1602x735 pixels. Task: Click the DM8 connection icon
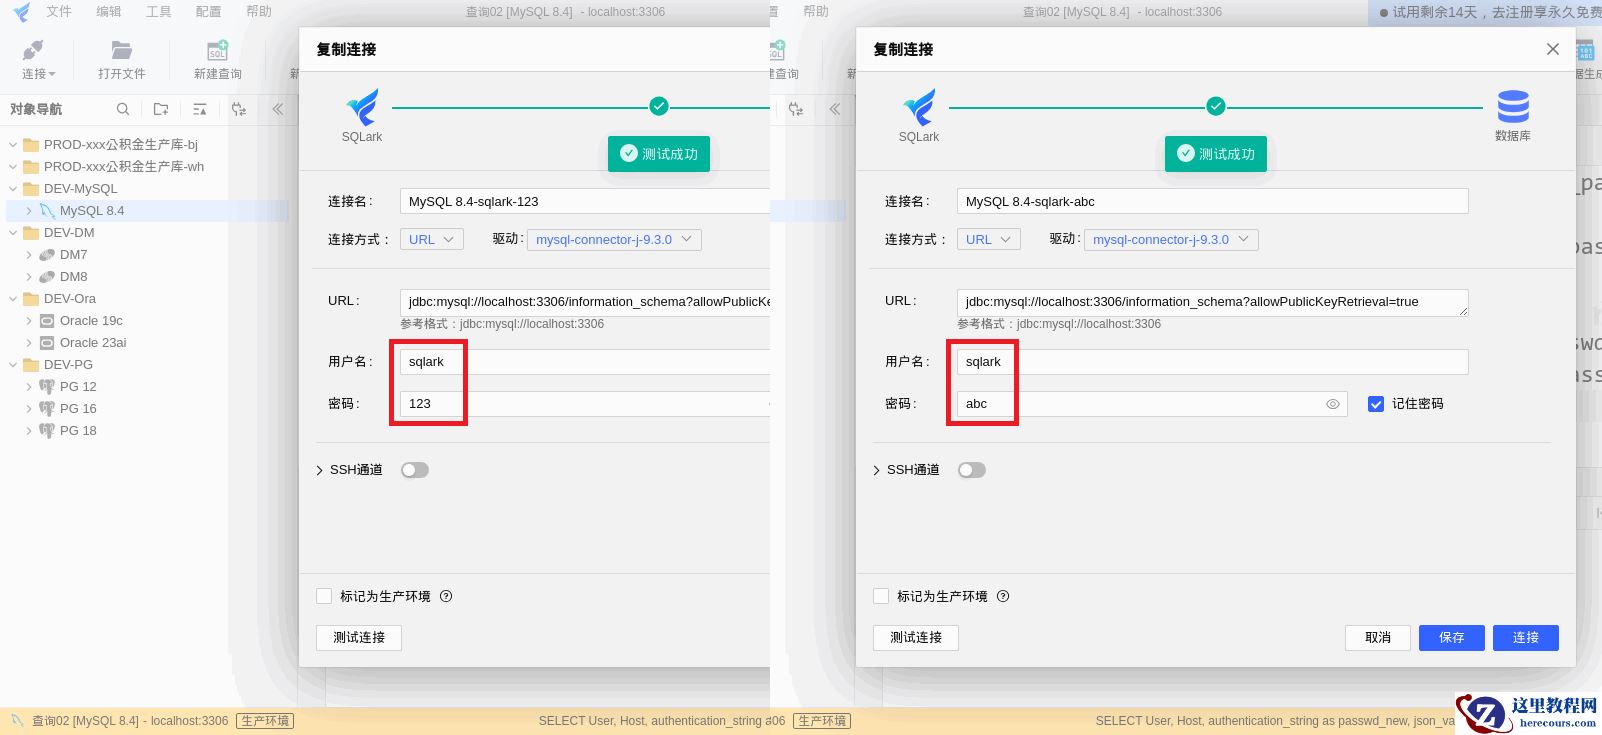click(x=47, y=277)
